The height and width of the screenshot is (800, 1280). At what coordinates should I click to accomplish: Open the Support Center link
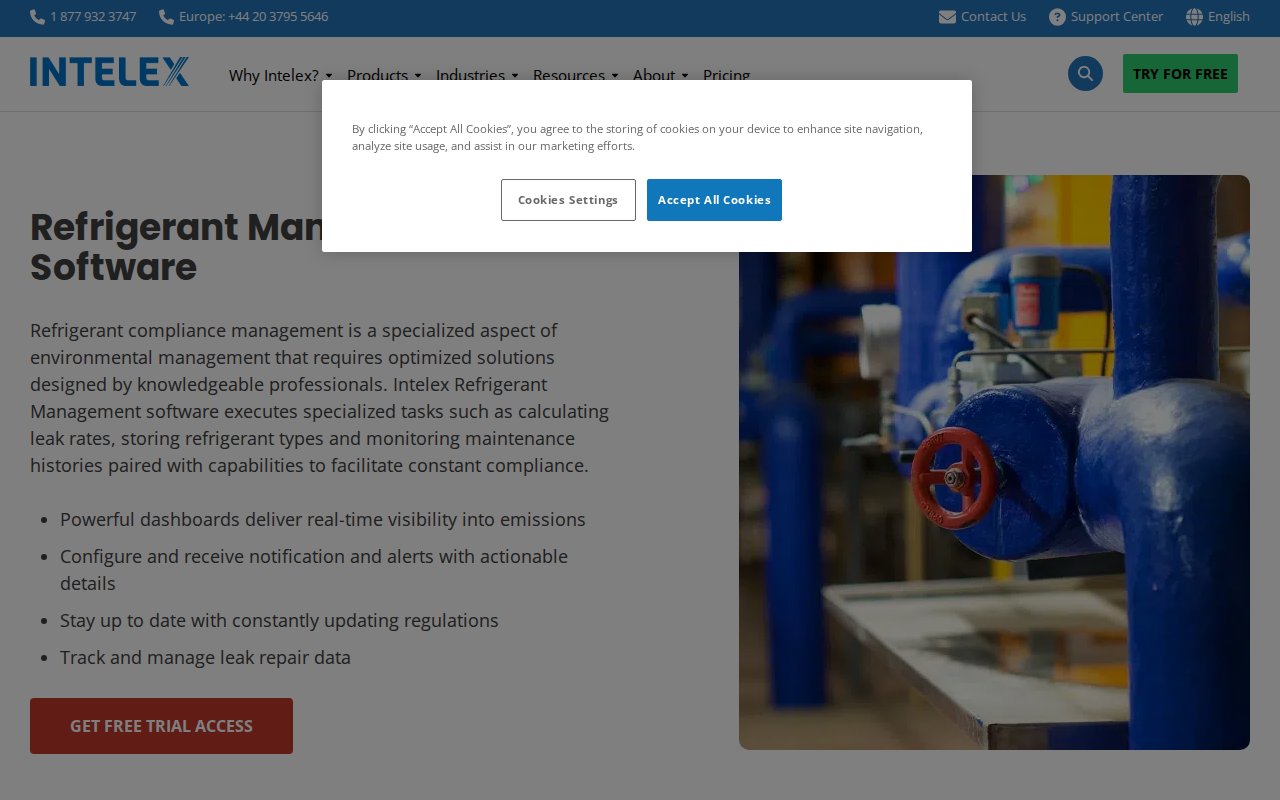(x=1116, y=17)
